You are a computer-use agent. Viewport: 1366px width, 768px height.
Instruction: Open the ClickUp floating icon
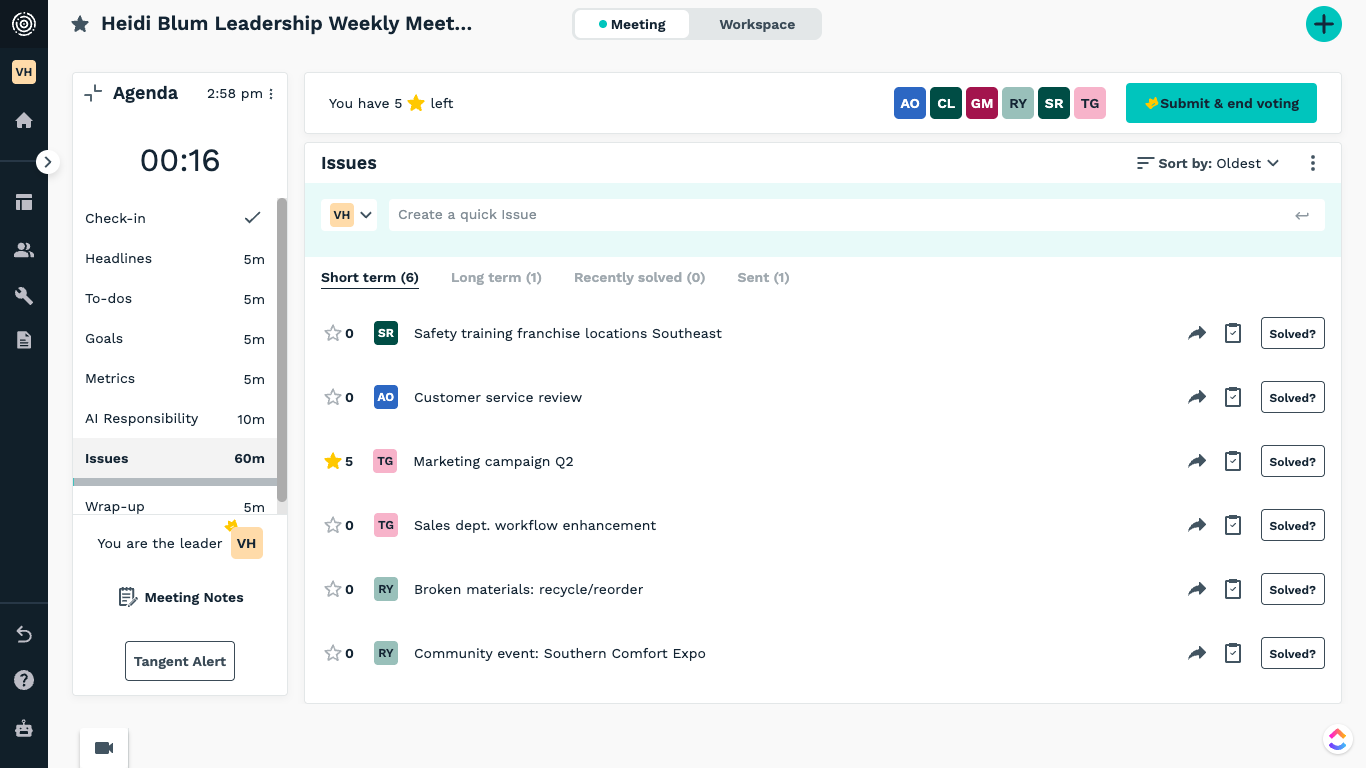pyautogui.click(x=1338, y=739)
